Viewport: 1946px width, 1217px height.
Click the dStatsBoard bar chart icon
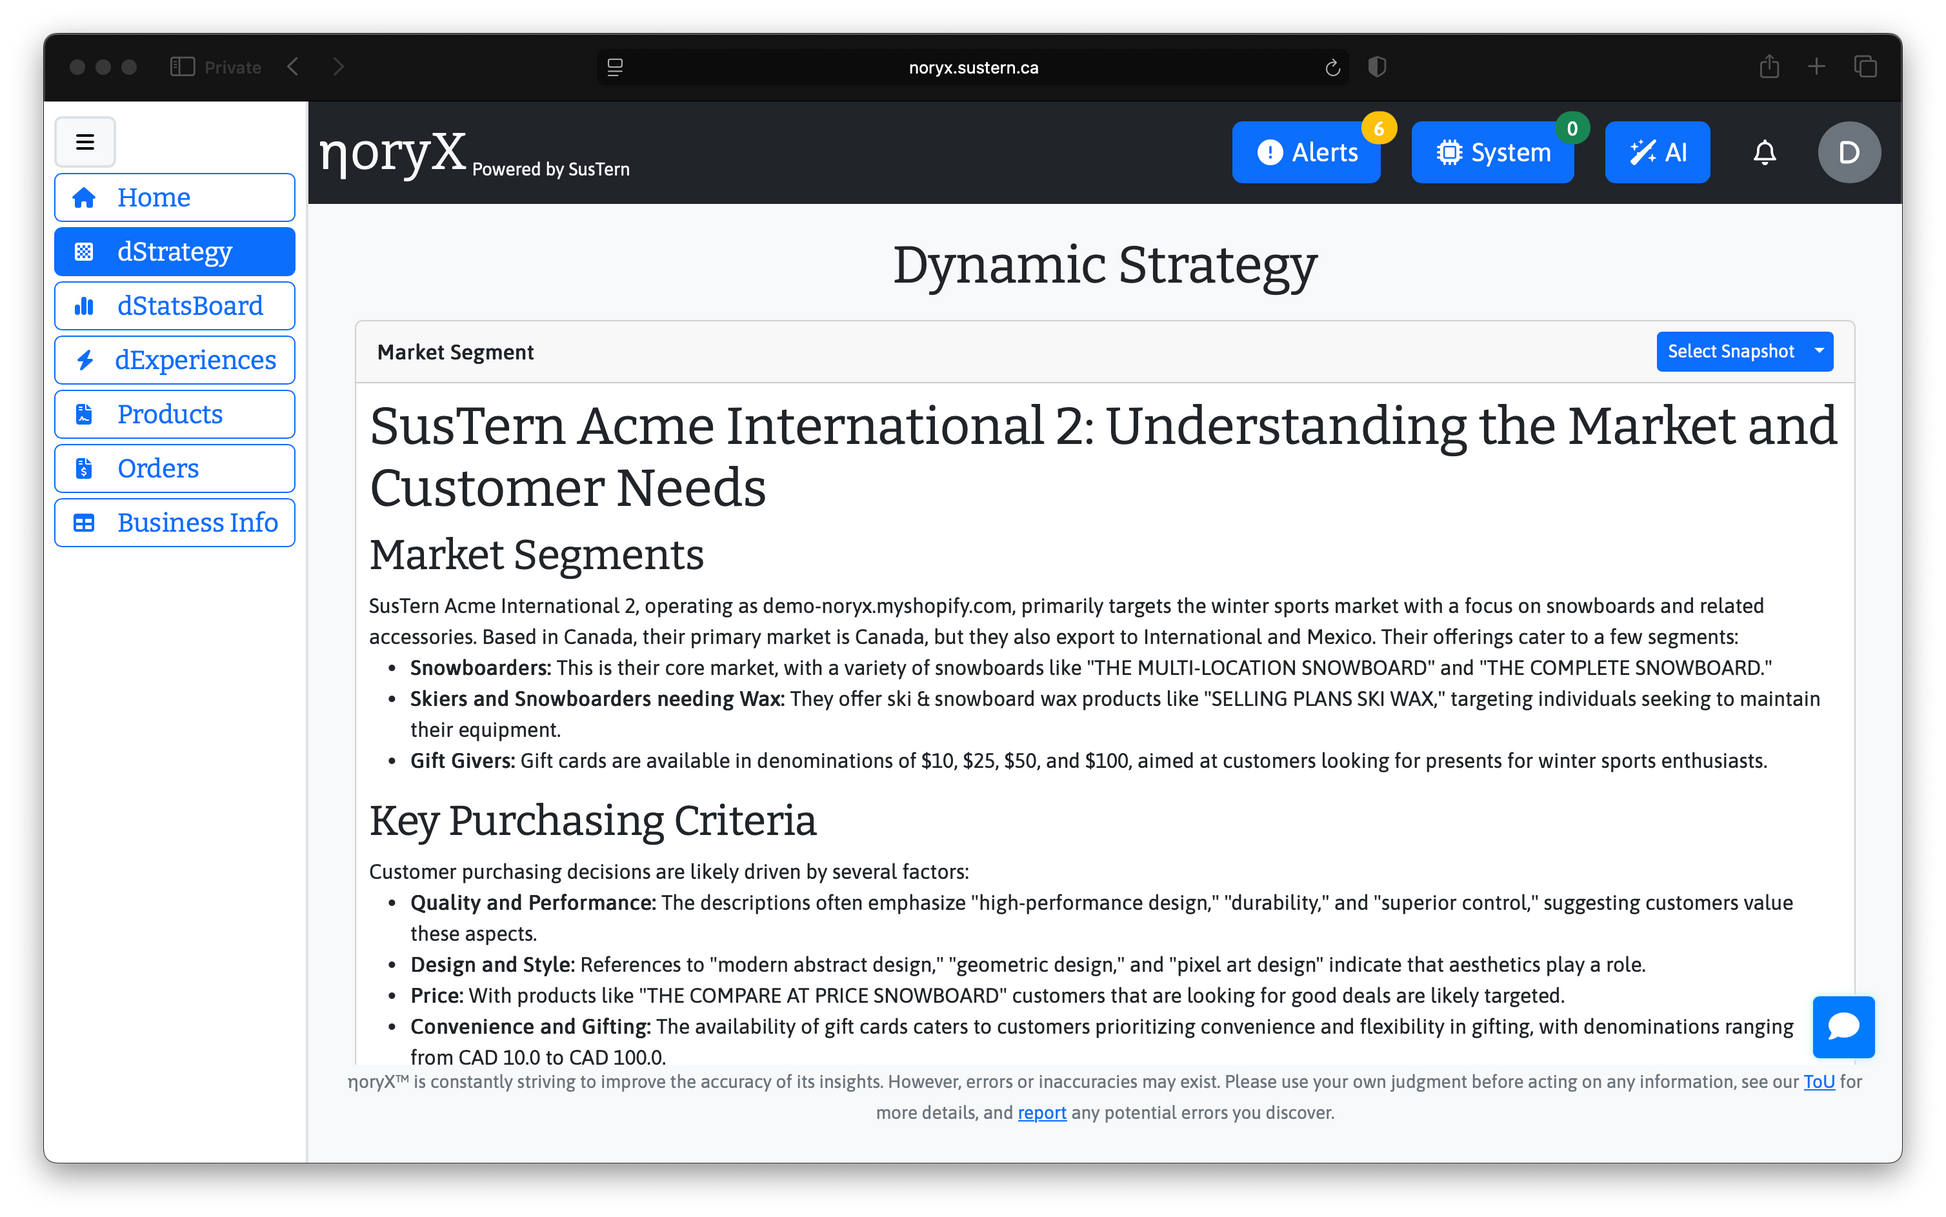85,306
